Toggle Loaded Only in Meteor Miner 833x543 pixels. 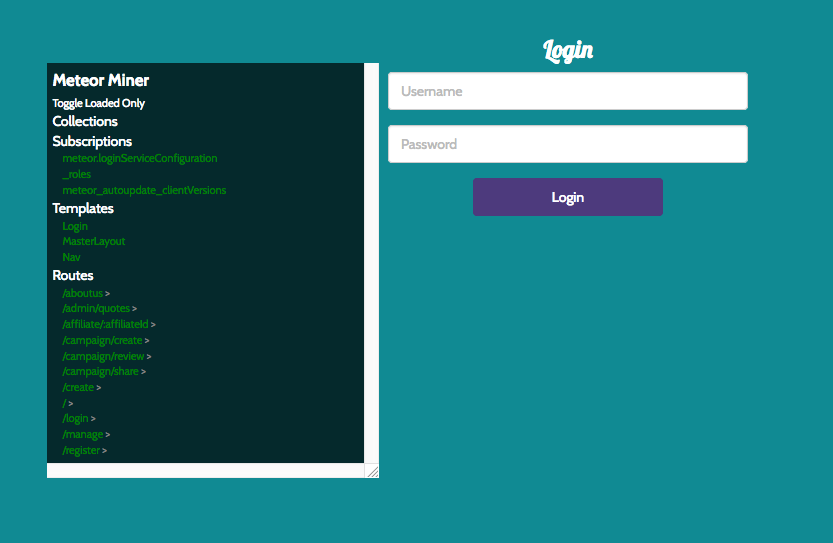coord(98,103)
